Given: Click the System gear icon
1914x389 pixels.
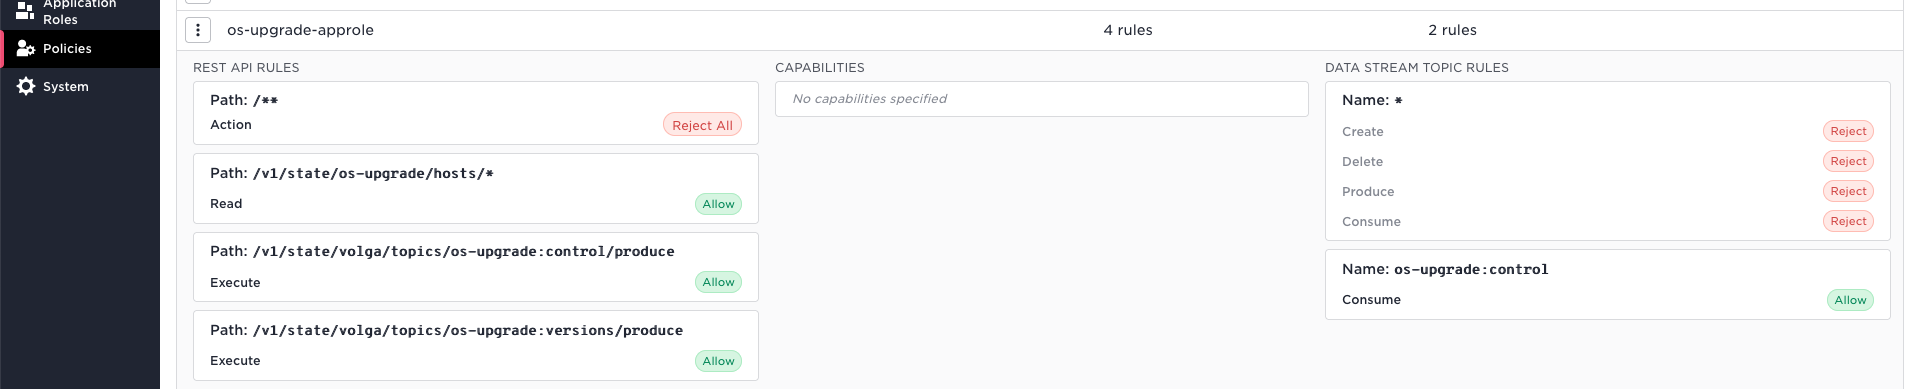Looking at the screenshot, I should [26, 86].
